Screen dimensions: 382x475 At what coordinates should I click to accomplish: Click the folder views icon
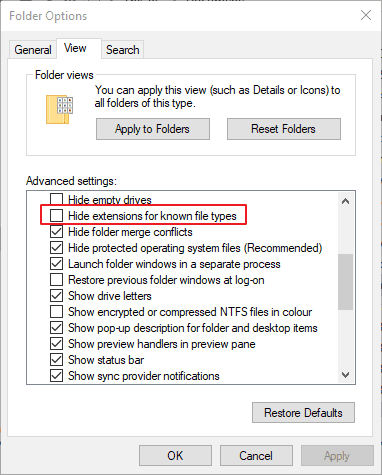point(60,110)
